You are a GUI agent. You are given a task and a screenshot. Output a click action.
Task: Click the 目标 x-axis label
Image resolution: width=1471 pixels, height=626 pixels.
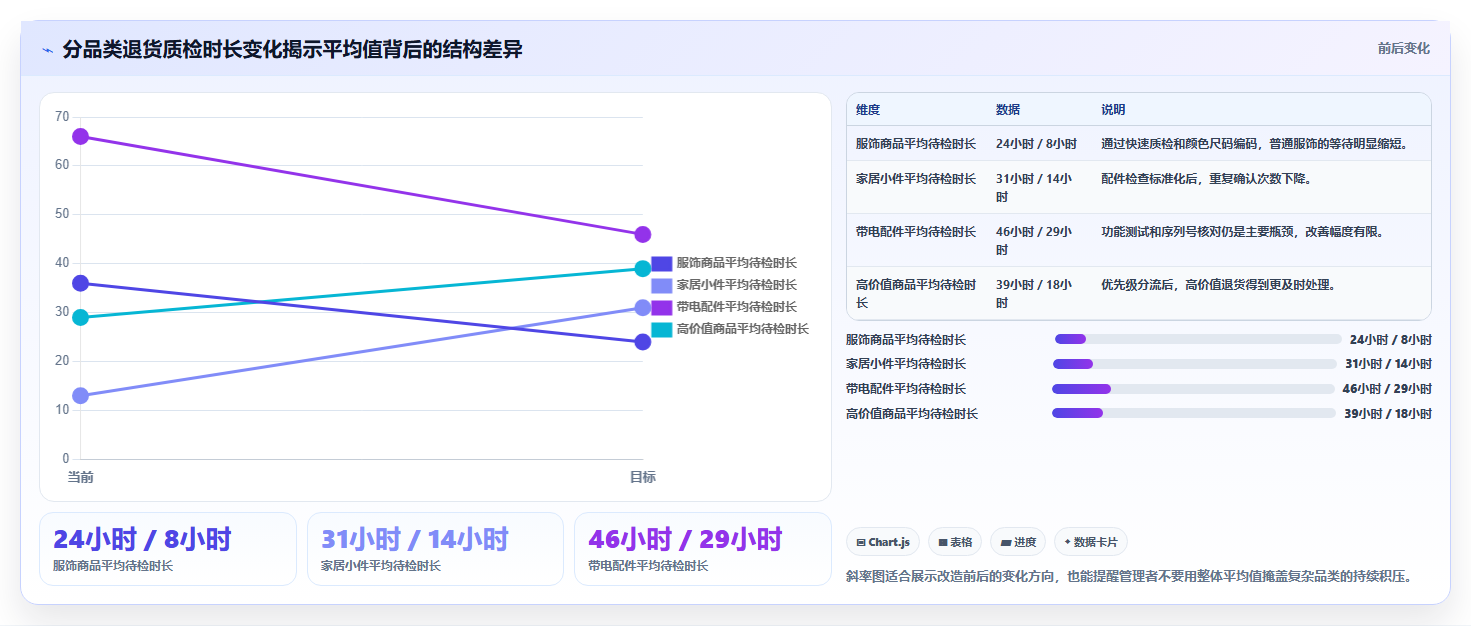pyautogui.click(x=643, y=478)
